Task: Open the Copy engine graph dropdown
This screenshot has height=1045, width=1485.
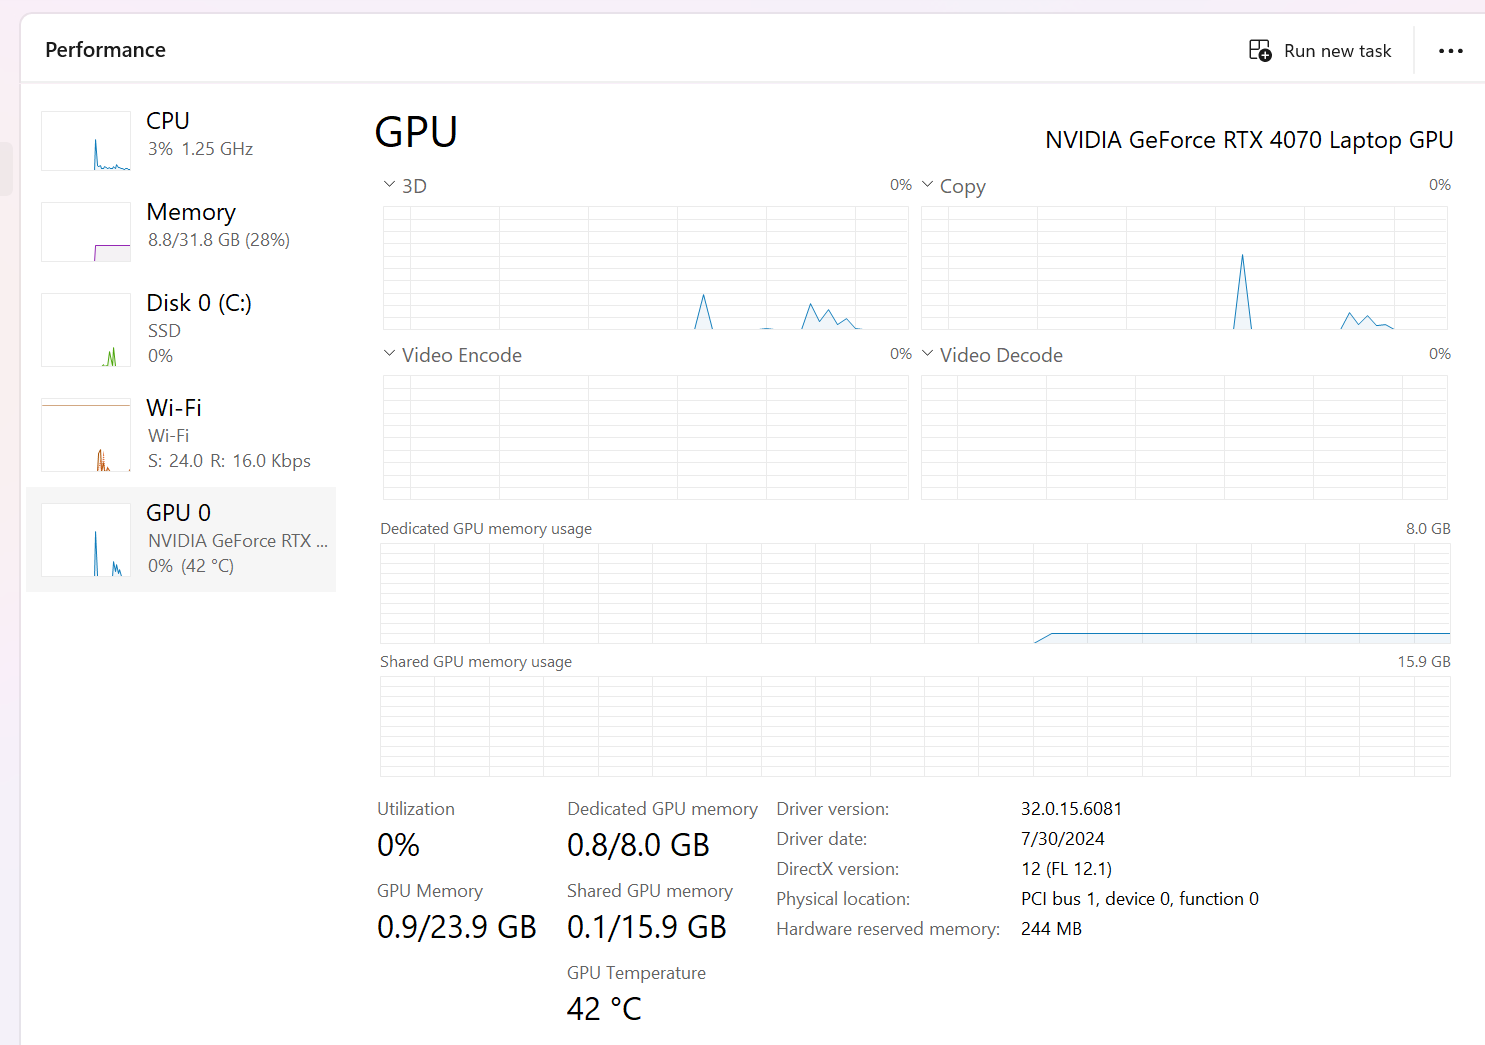Action: click(954, 186)
